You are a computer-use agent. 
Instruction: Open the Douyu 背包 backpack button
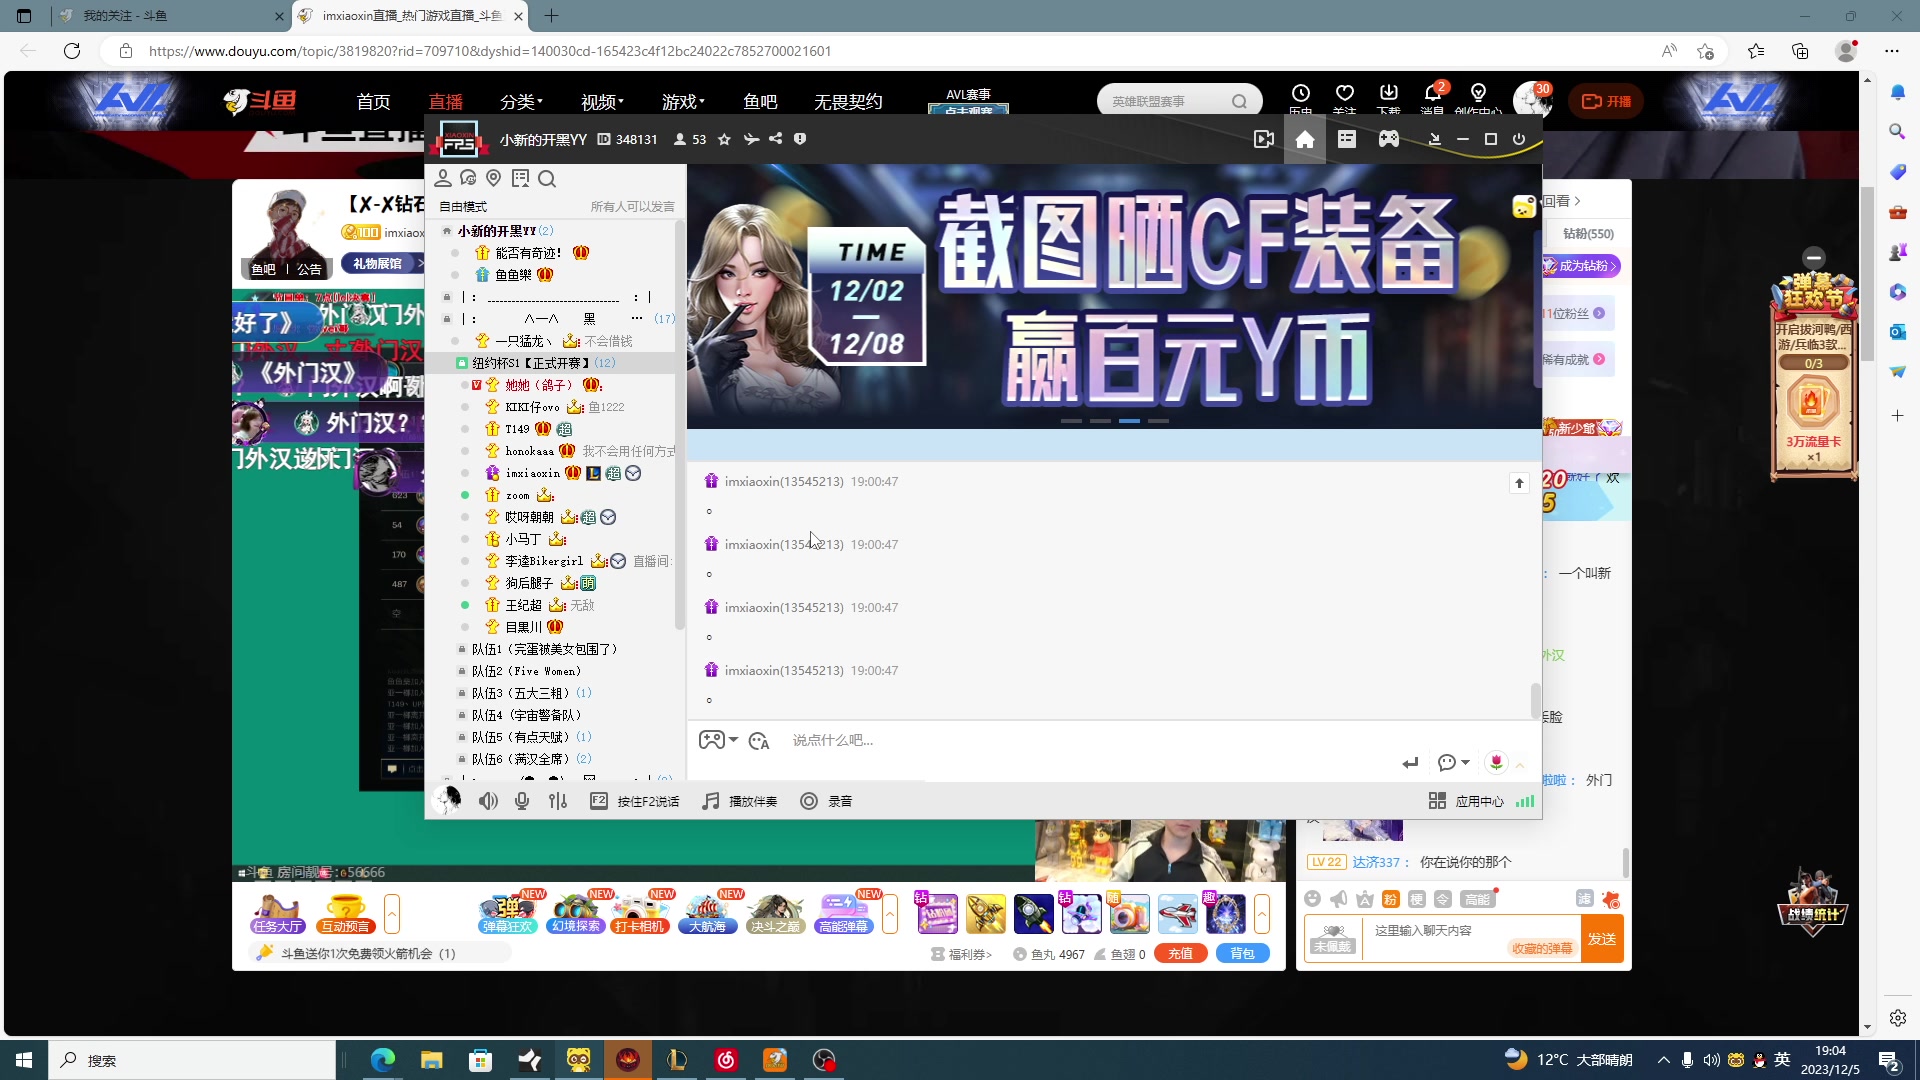(1242, 953)
